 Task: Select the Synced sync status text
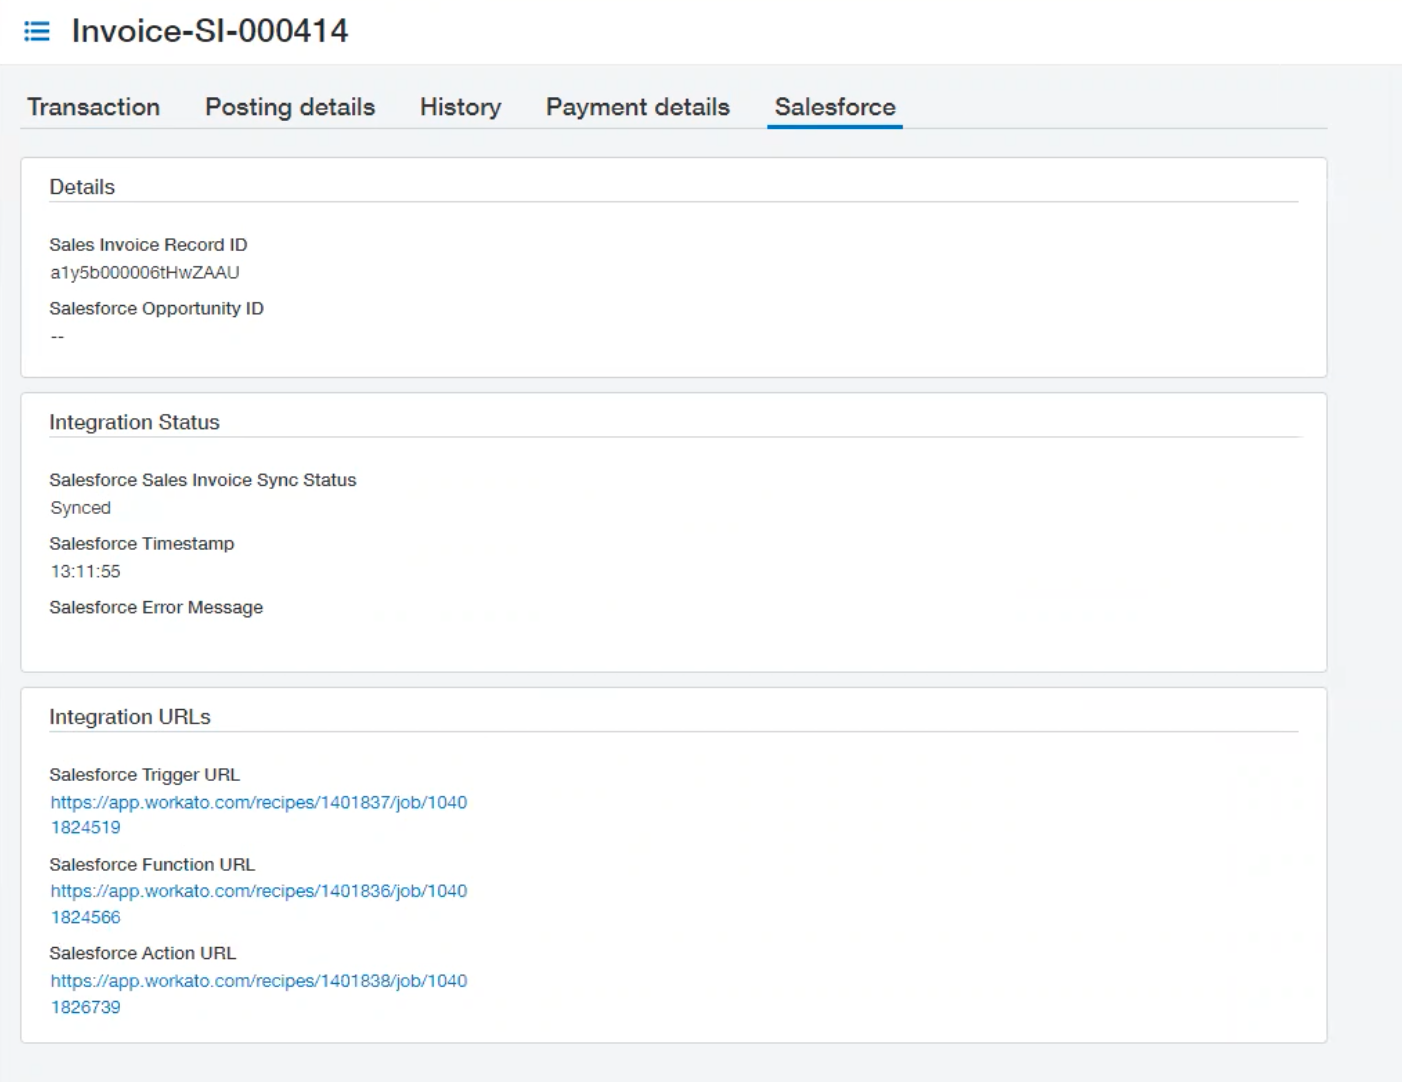click(x=80, y=507)
